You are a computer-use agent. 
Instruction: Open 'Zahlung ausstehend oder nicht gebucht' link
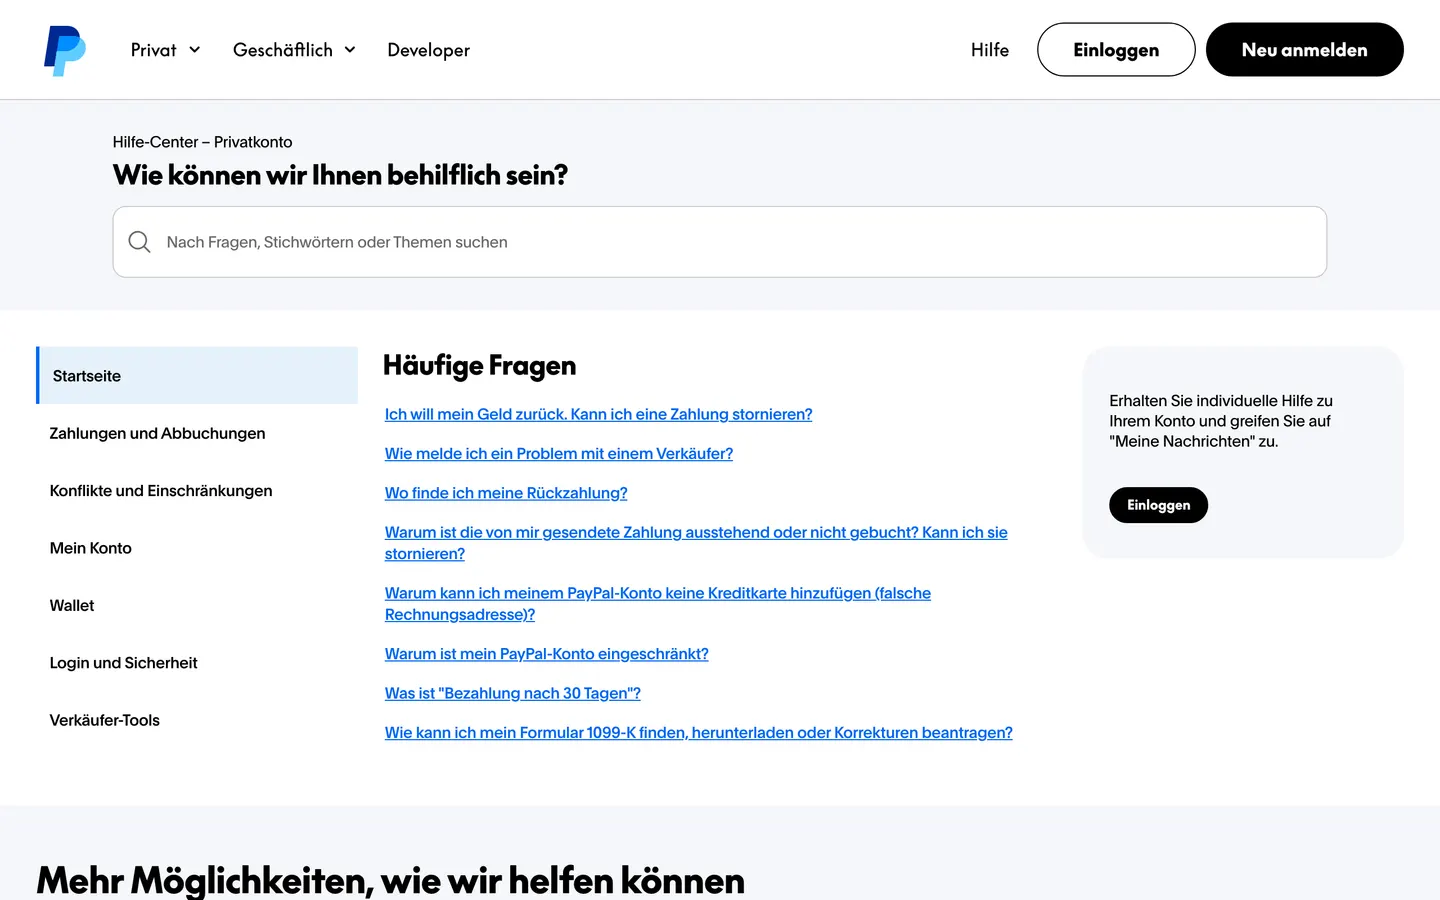point(696,543)
